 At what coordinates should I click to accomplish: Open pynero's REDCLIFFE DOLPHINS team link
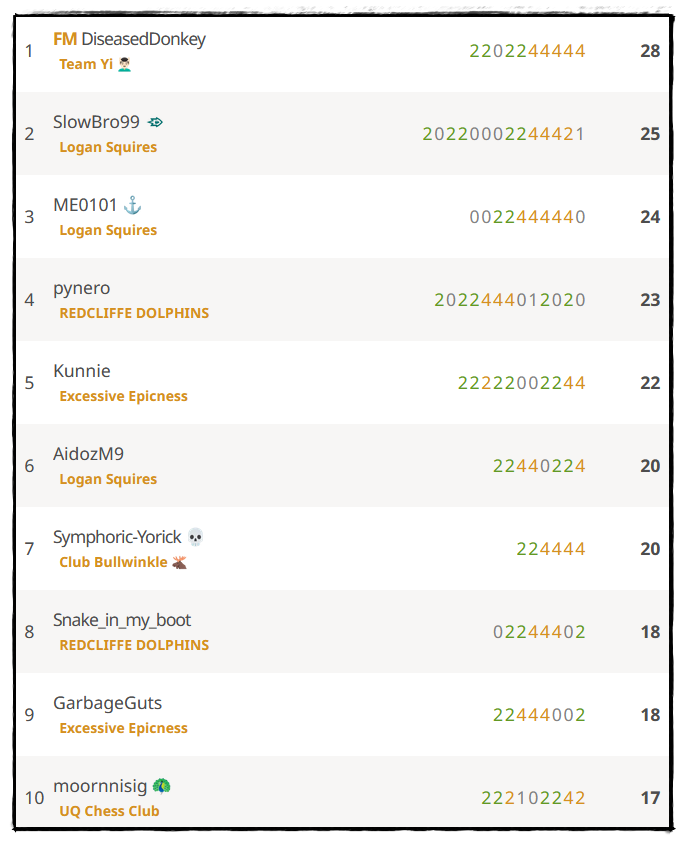(x=134, y=313)
